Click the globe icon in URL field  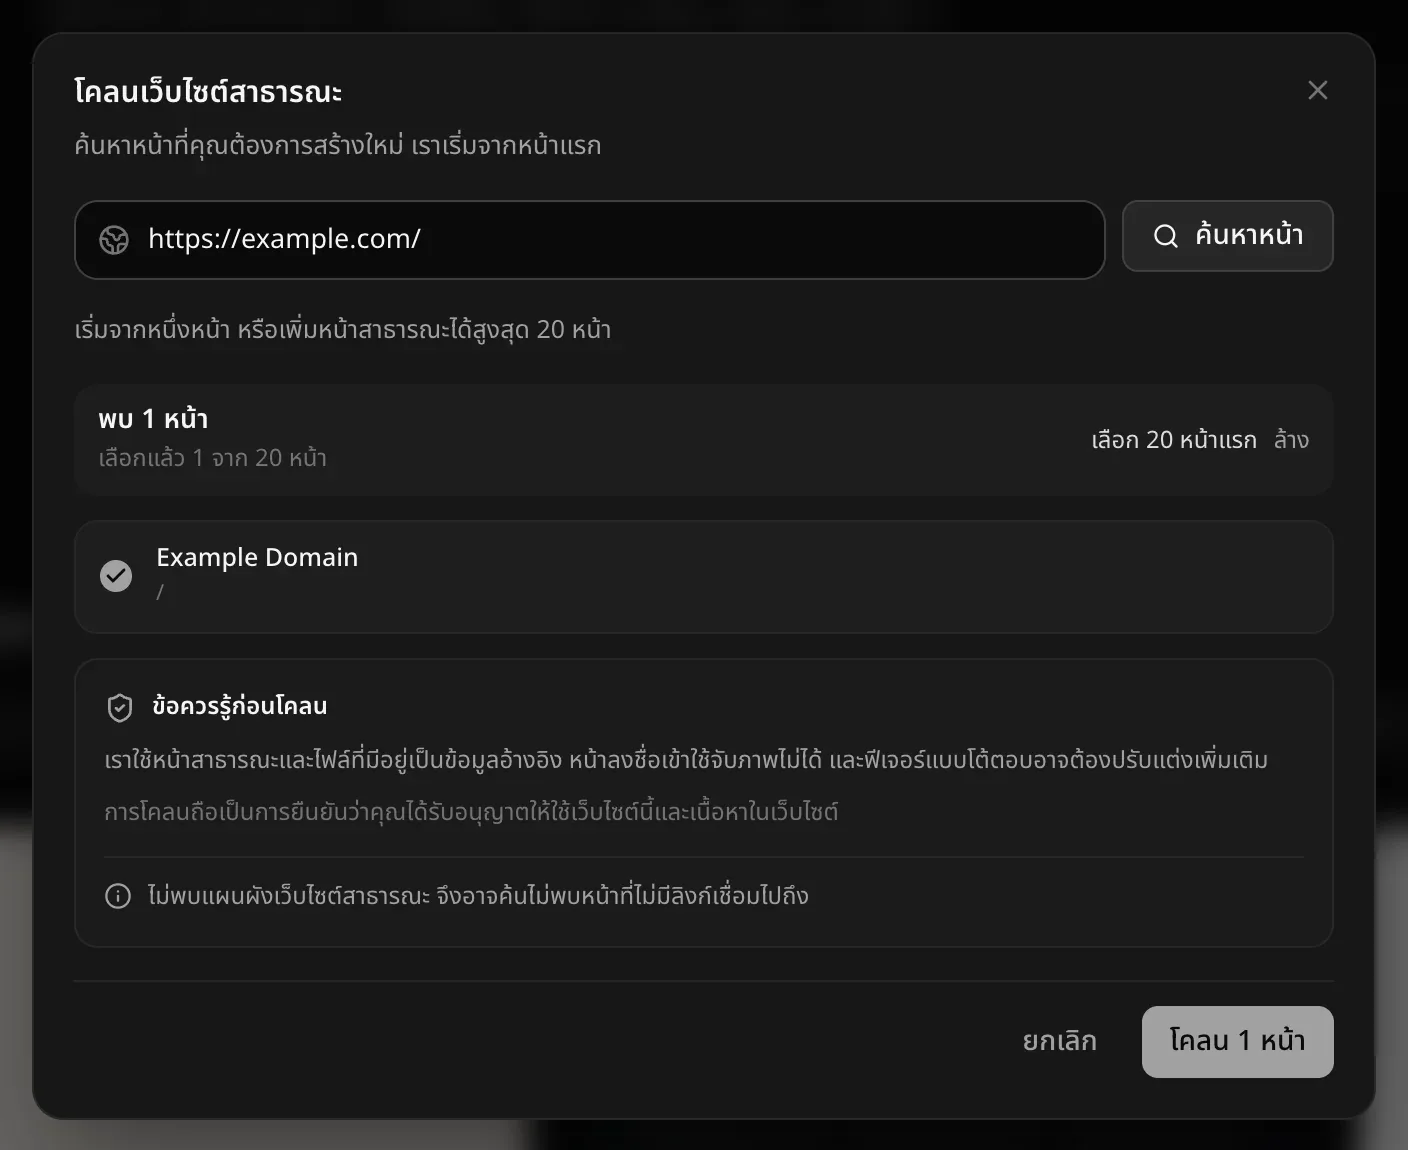point(114,240)
